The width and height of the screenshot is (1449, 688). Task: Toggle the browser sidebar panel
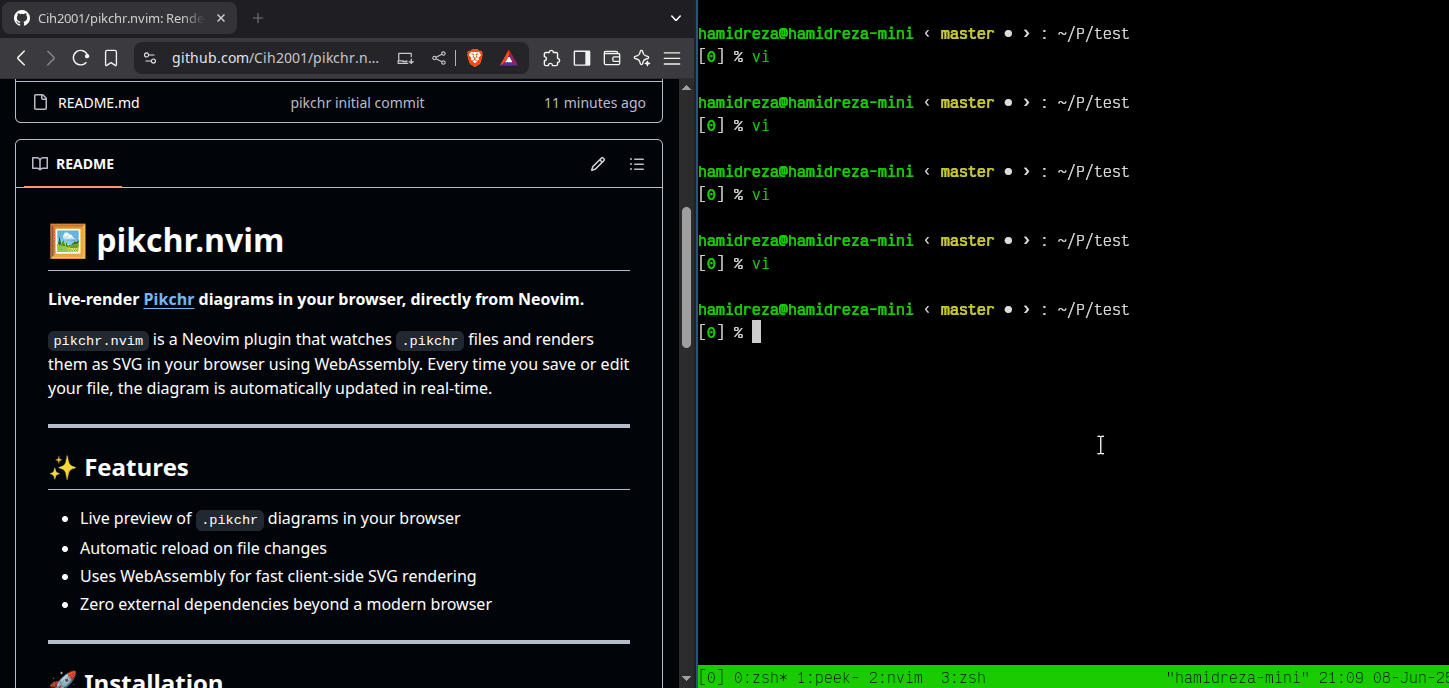(x=581, y=58)
